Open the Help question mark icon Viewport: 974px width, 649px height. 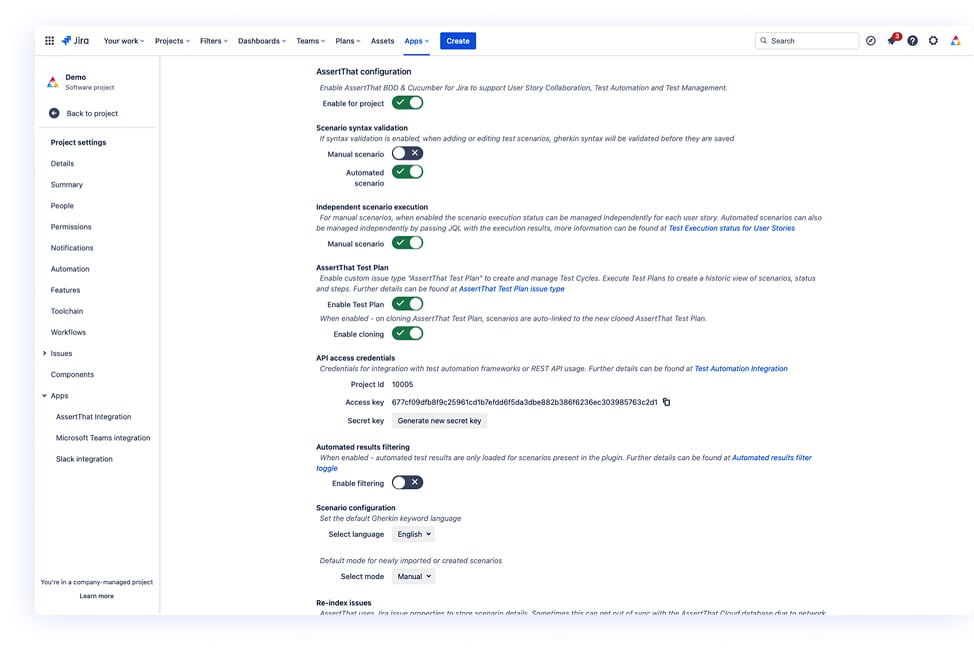(912, 40)
